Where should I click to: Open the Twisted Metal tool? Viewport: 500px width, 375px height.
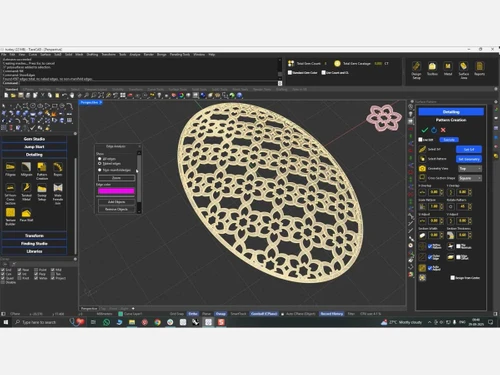tap(26, 188)
